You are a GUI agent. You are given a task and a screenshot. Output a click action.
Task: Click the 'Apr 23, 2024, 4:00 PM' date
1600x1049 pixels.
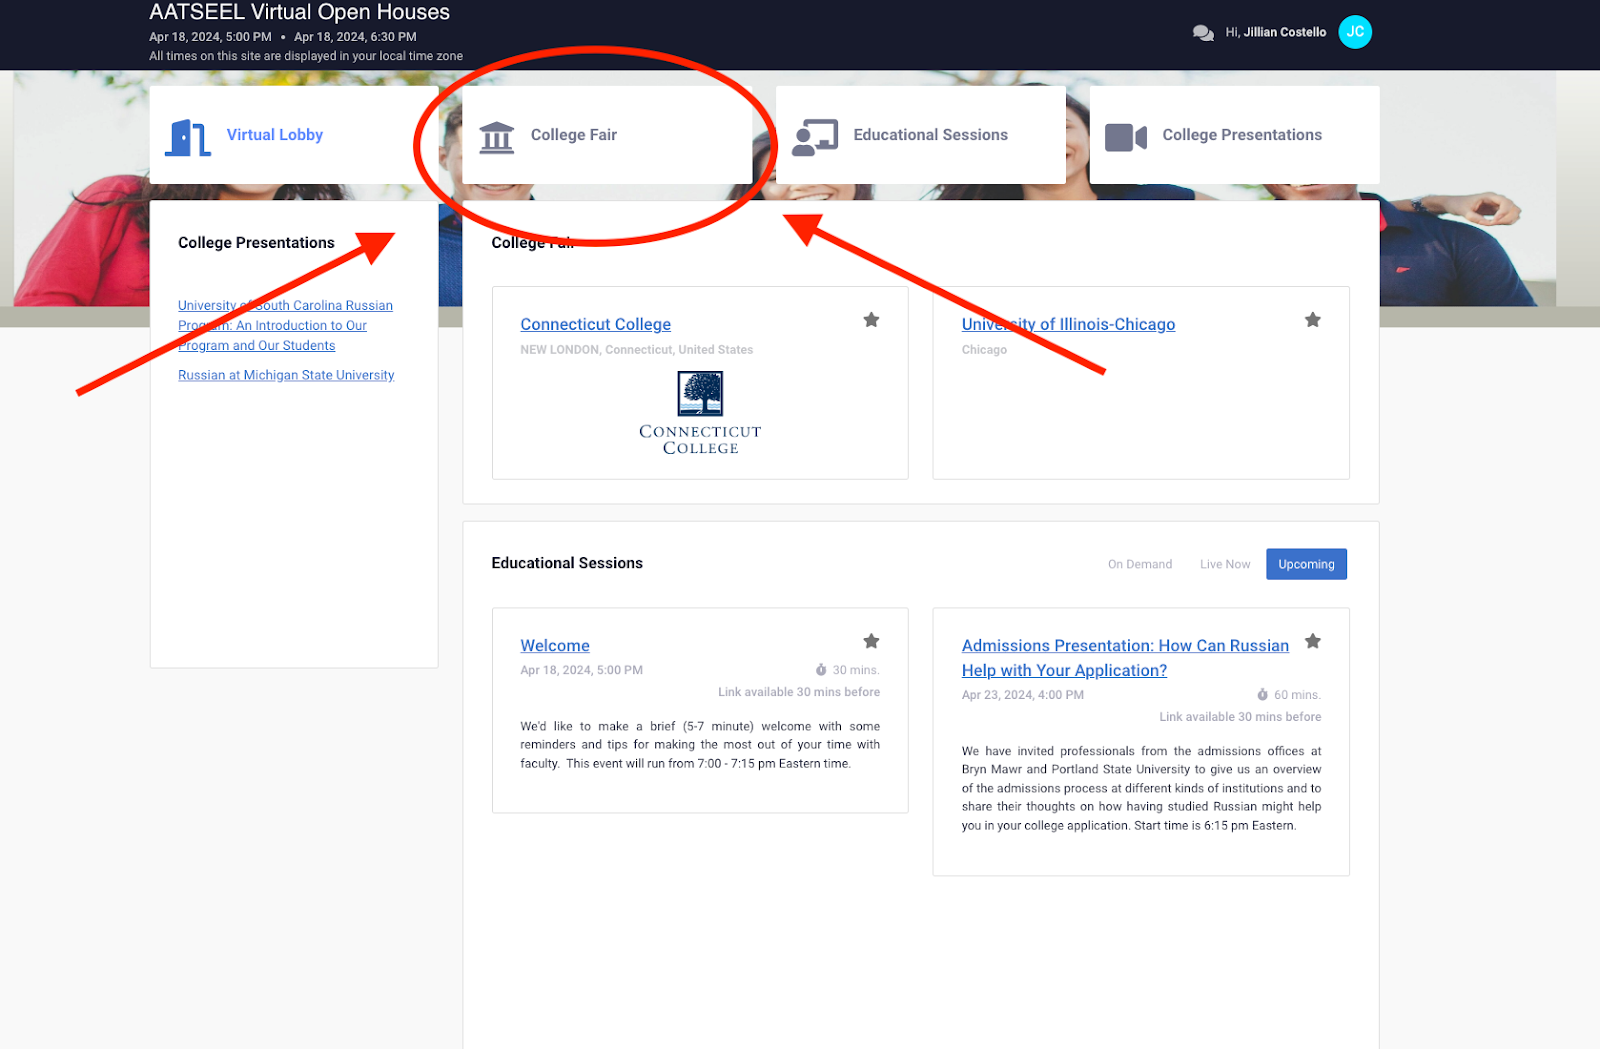click(x=1022, y=695)
